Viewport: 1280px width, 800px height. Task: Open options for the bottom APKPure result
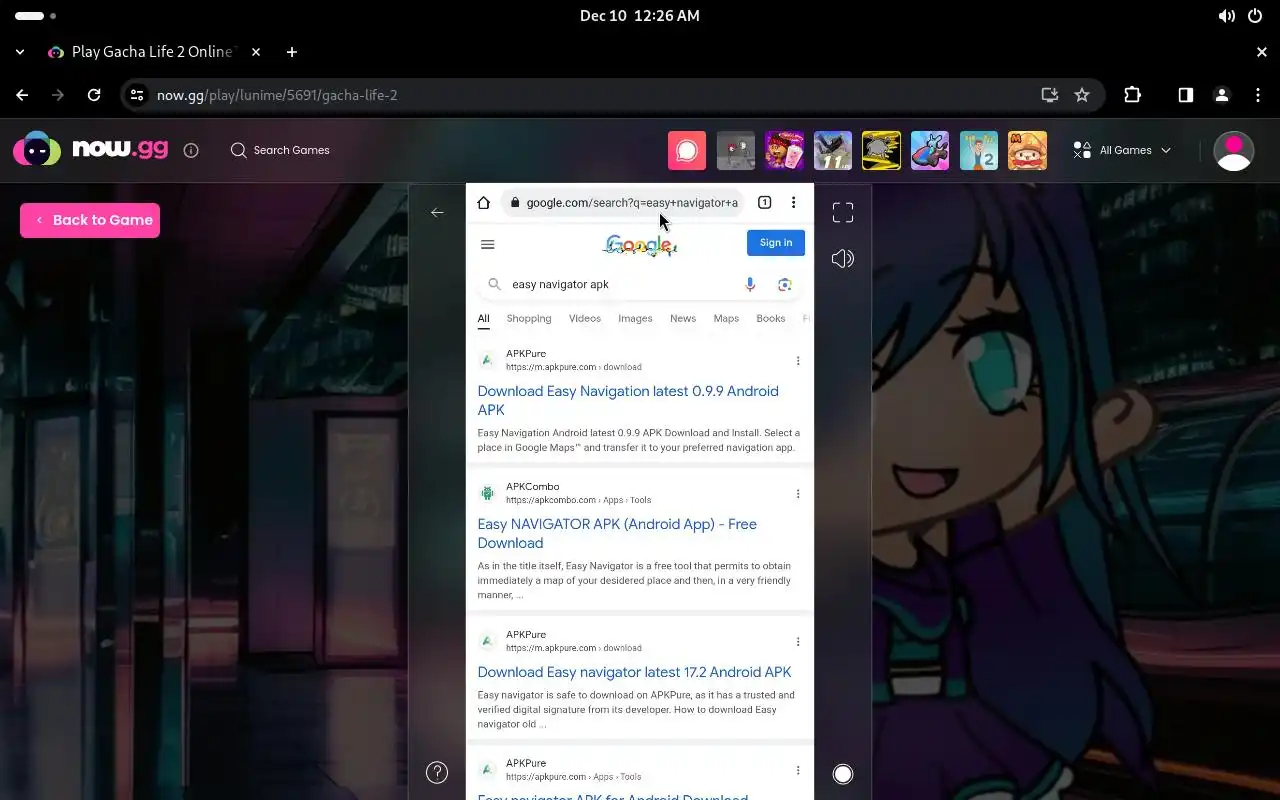[798, 771]
